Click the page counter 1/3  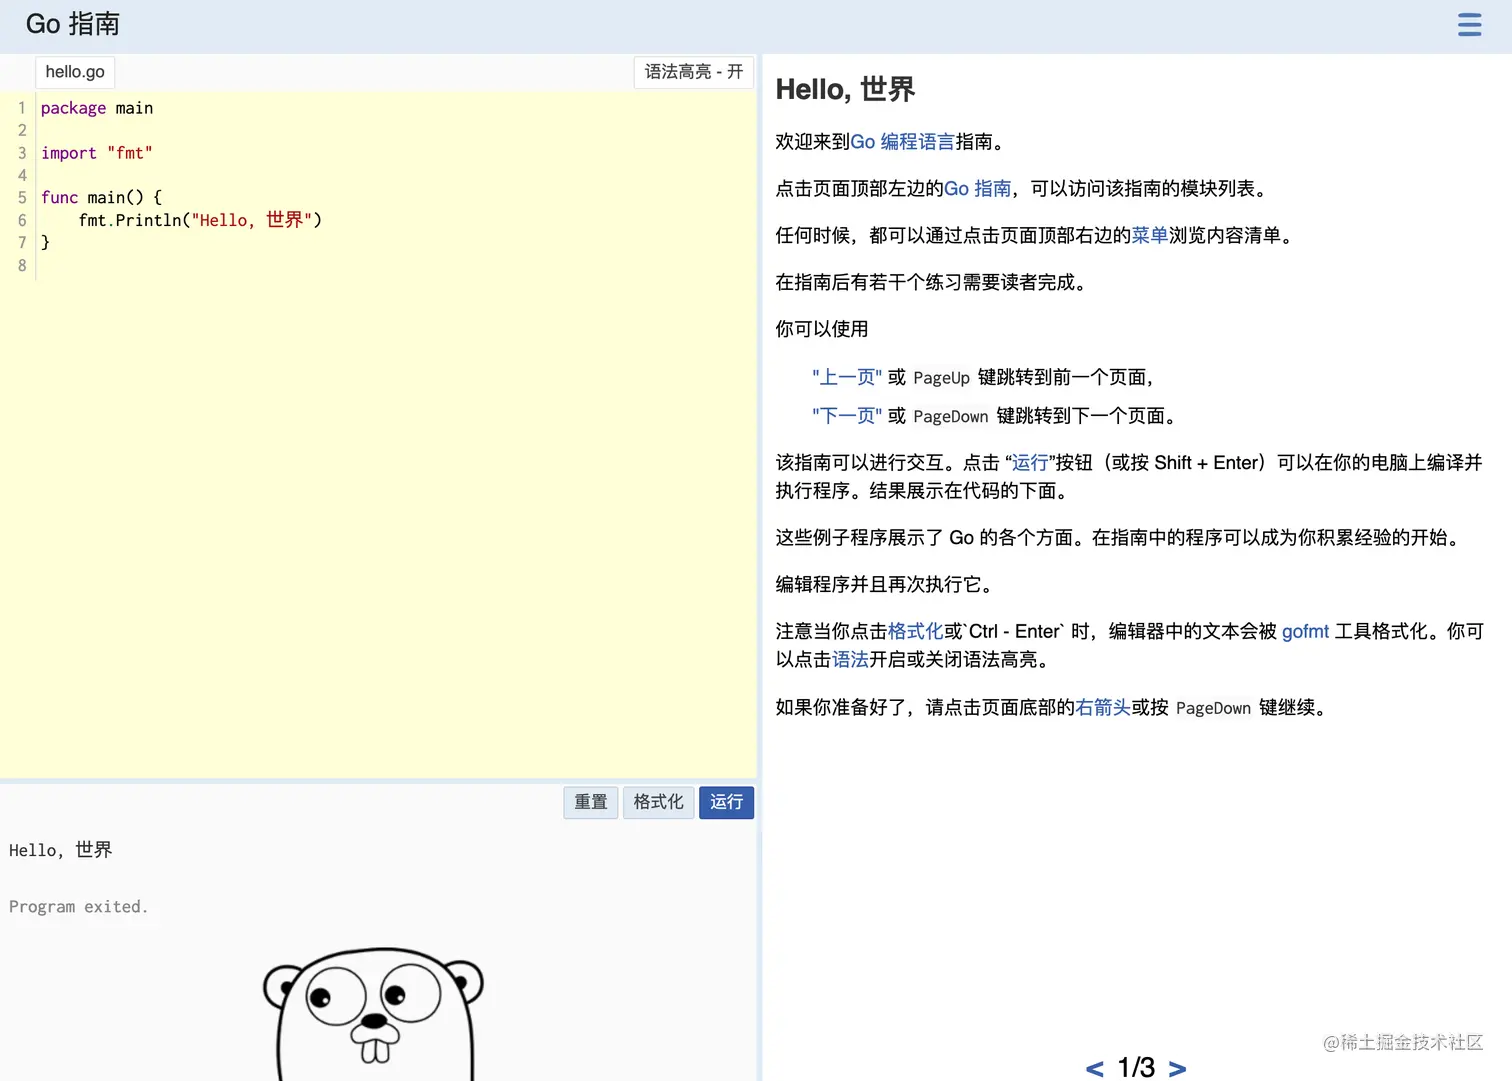(x=1136, y=1068)
